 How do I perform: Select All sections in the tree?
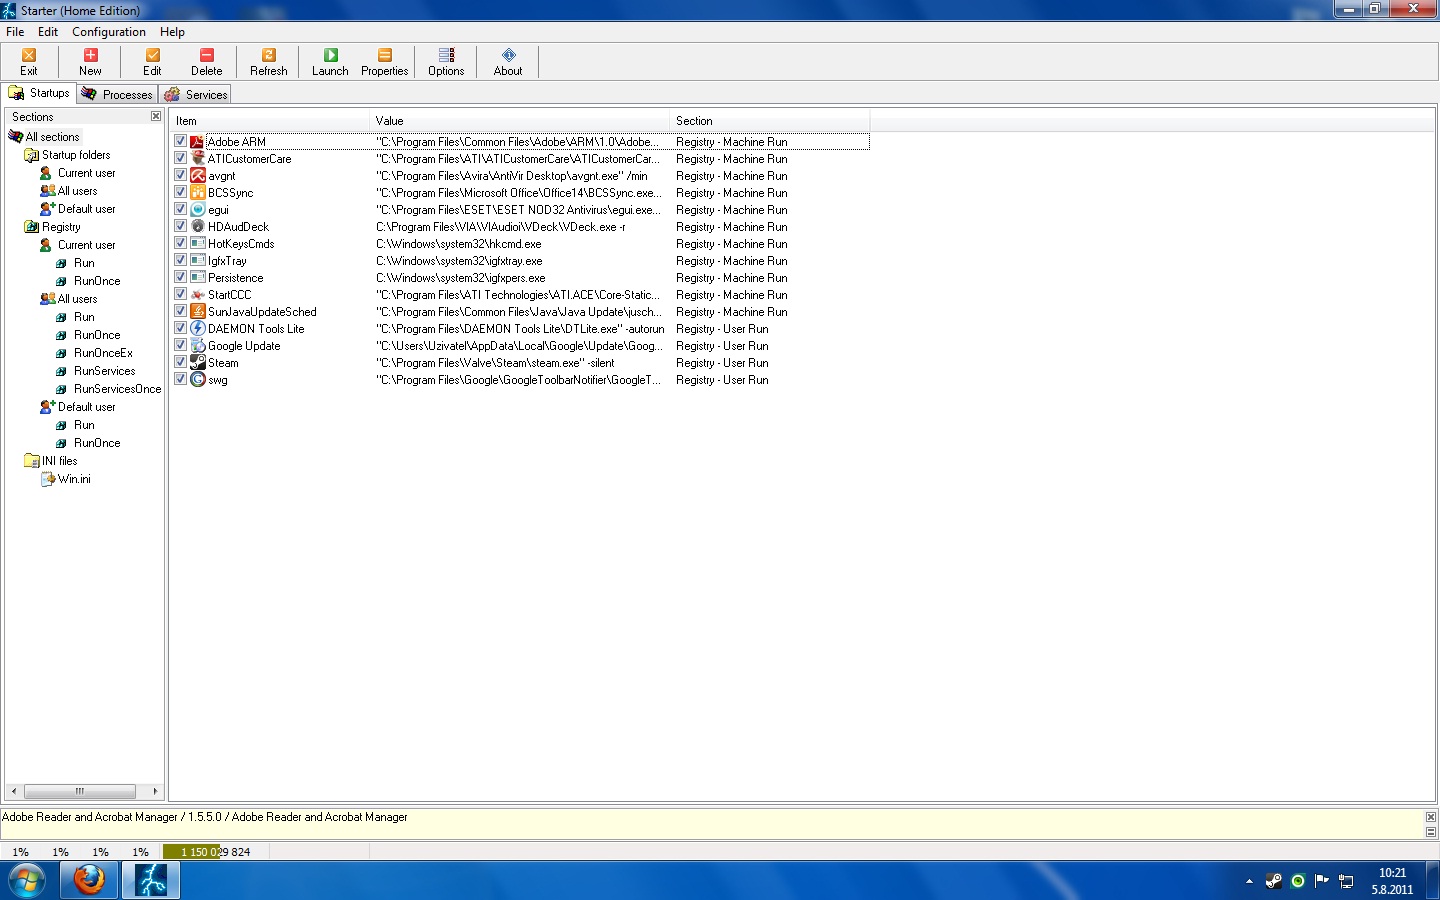(52, 137)
